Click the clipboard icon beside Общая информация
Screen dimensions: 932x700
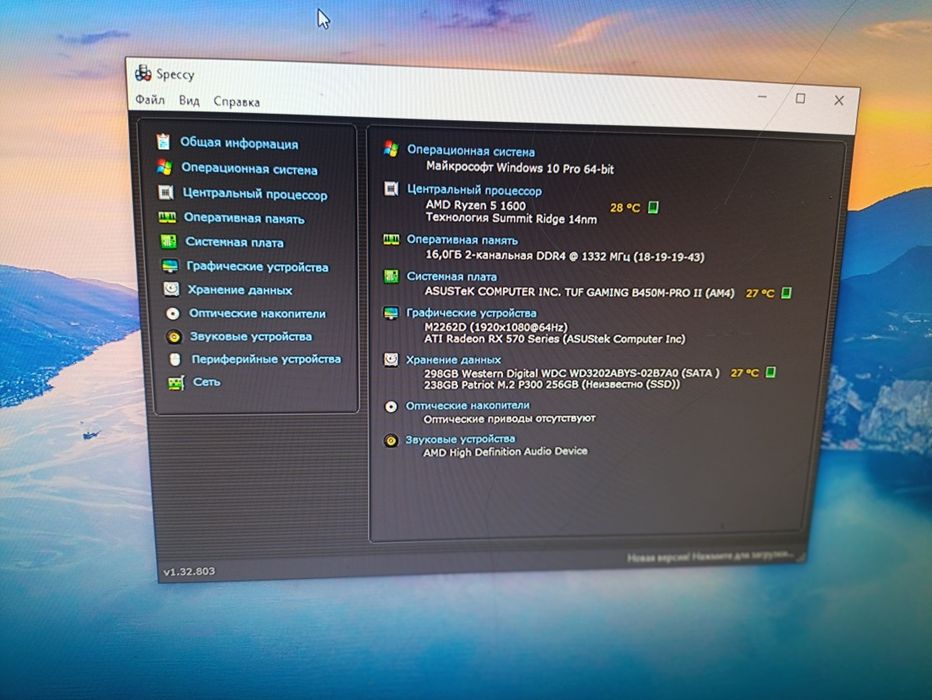tap(163, 141)
